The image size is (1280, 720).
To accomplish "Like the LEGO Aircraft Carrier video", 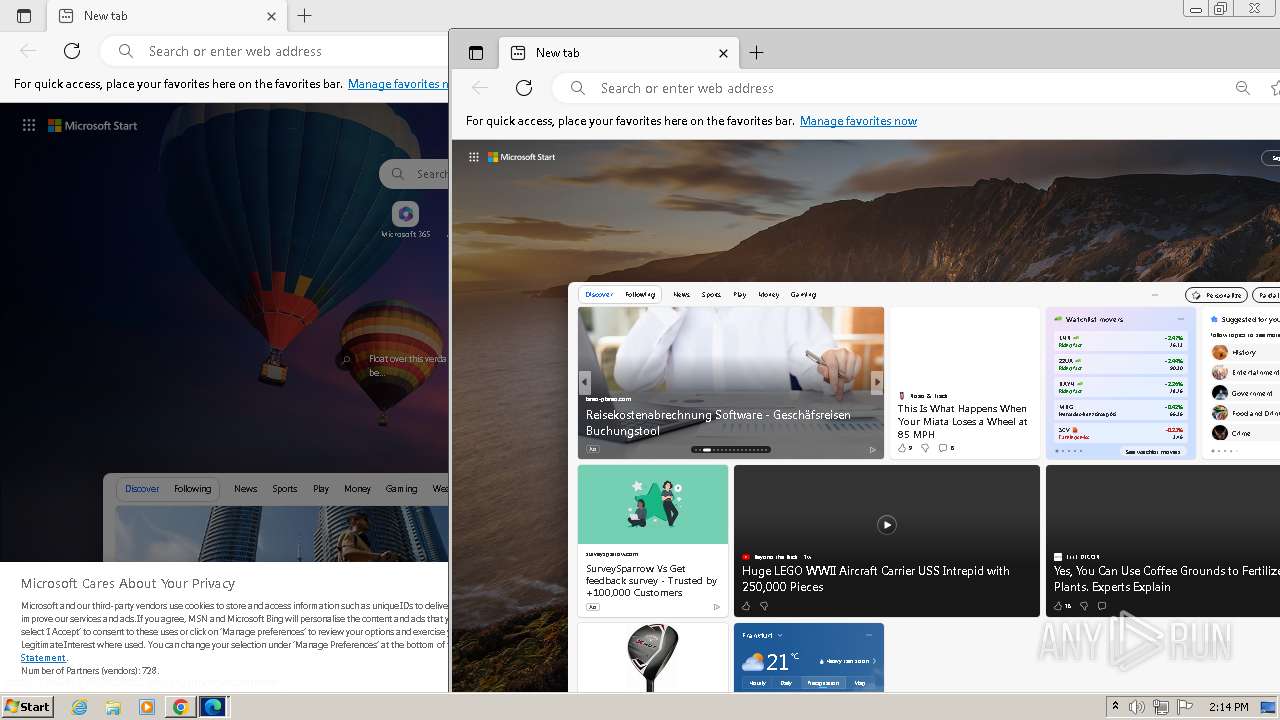I will click(746, 606).
